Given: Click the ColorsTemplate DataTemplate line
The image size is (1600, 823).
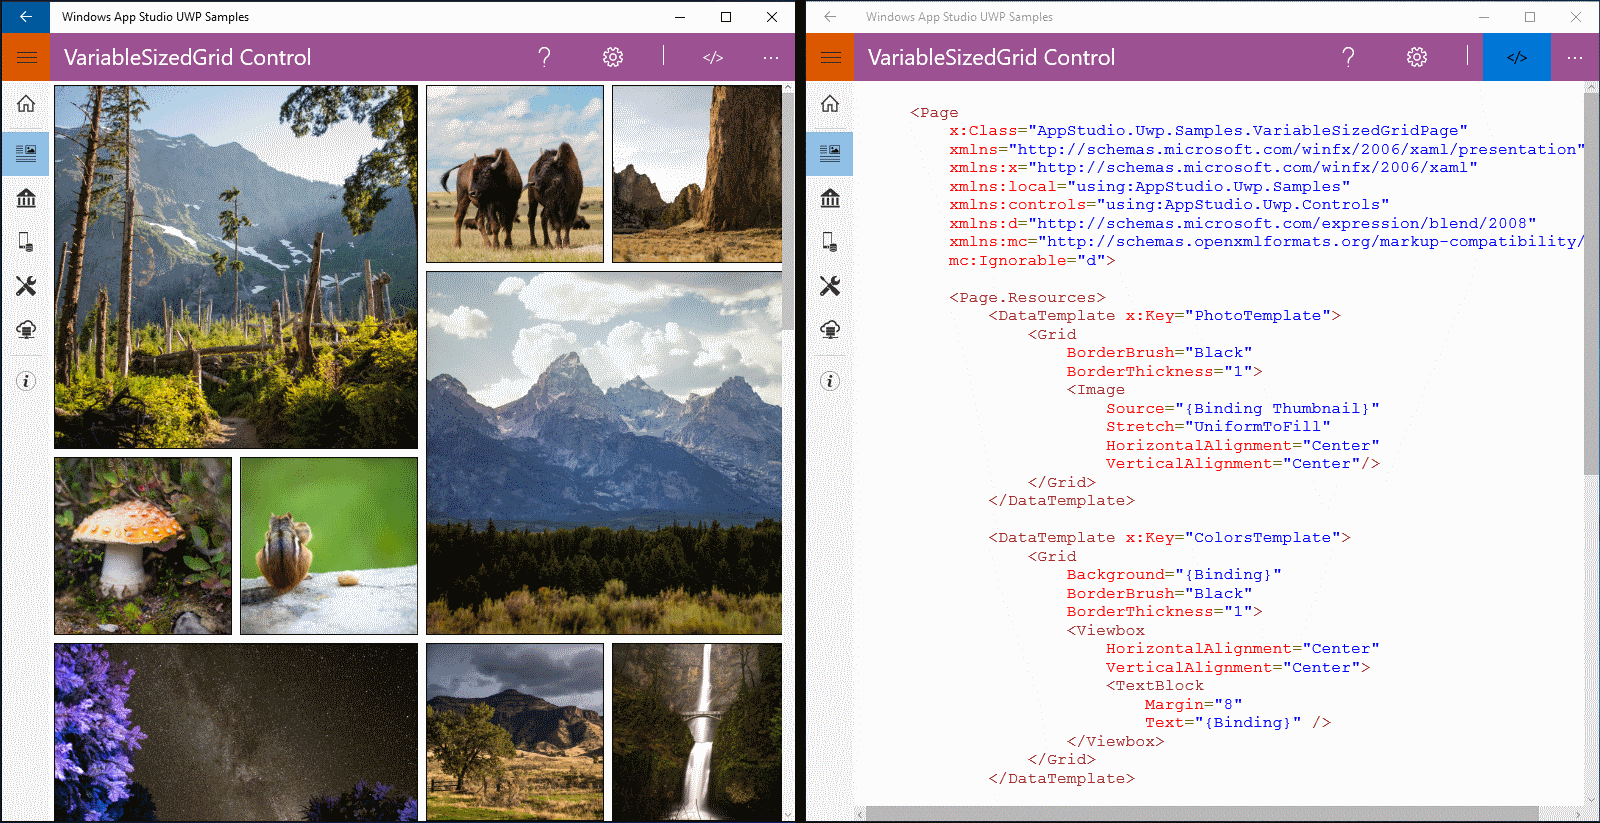Looking at the screenshot, I should pyautogui.click(x=1169, y=538).
